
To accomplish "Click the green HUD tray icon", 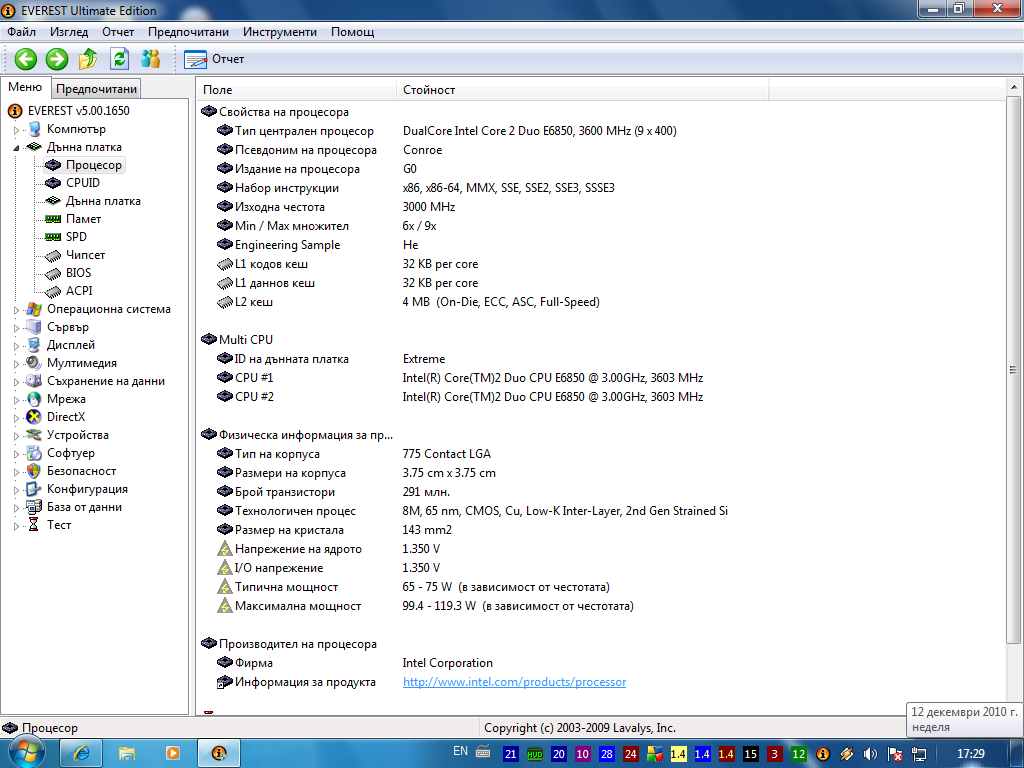I will tap(535, 754).
